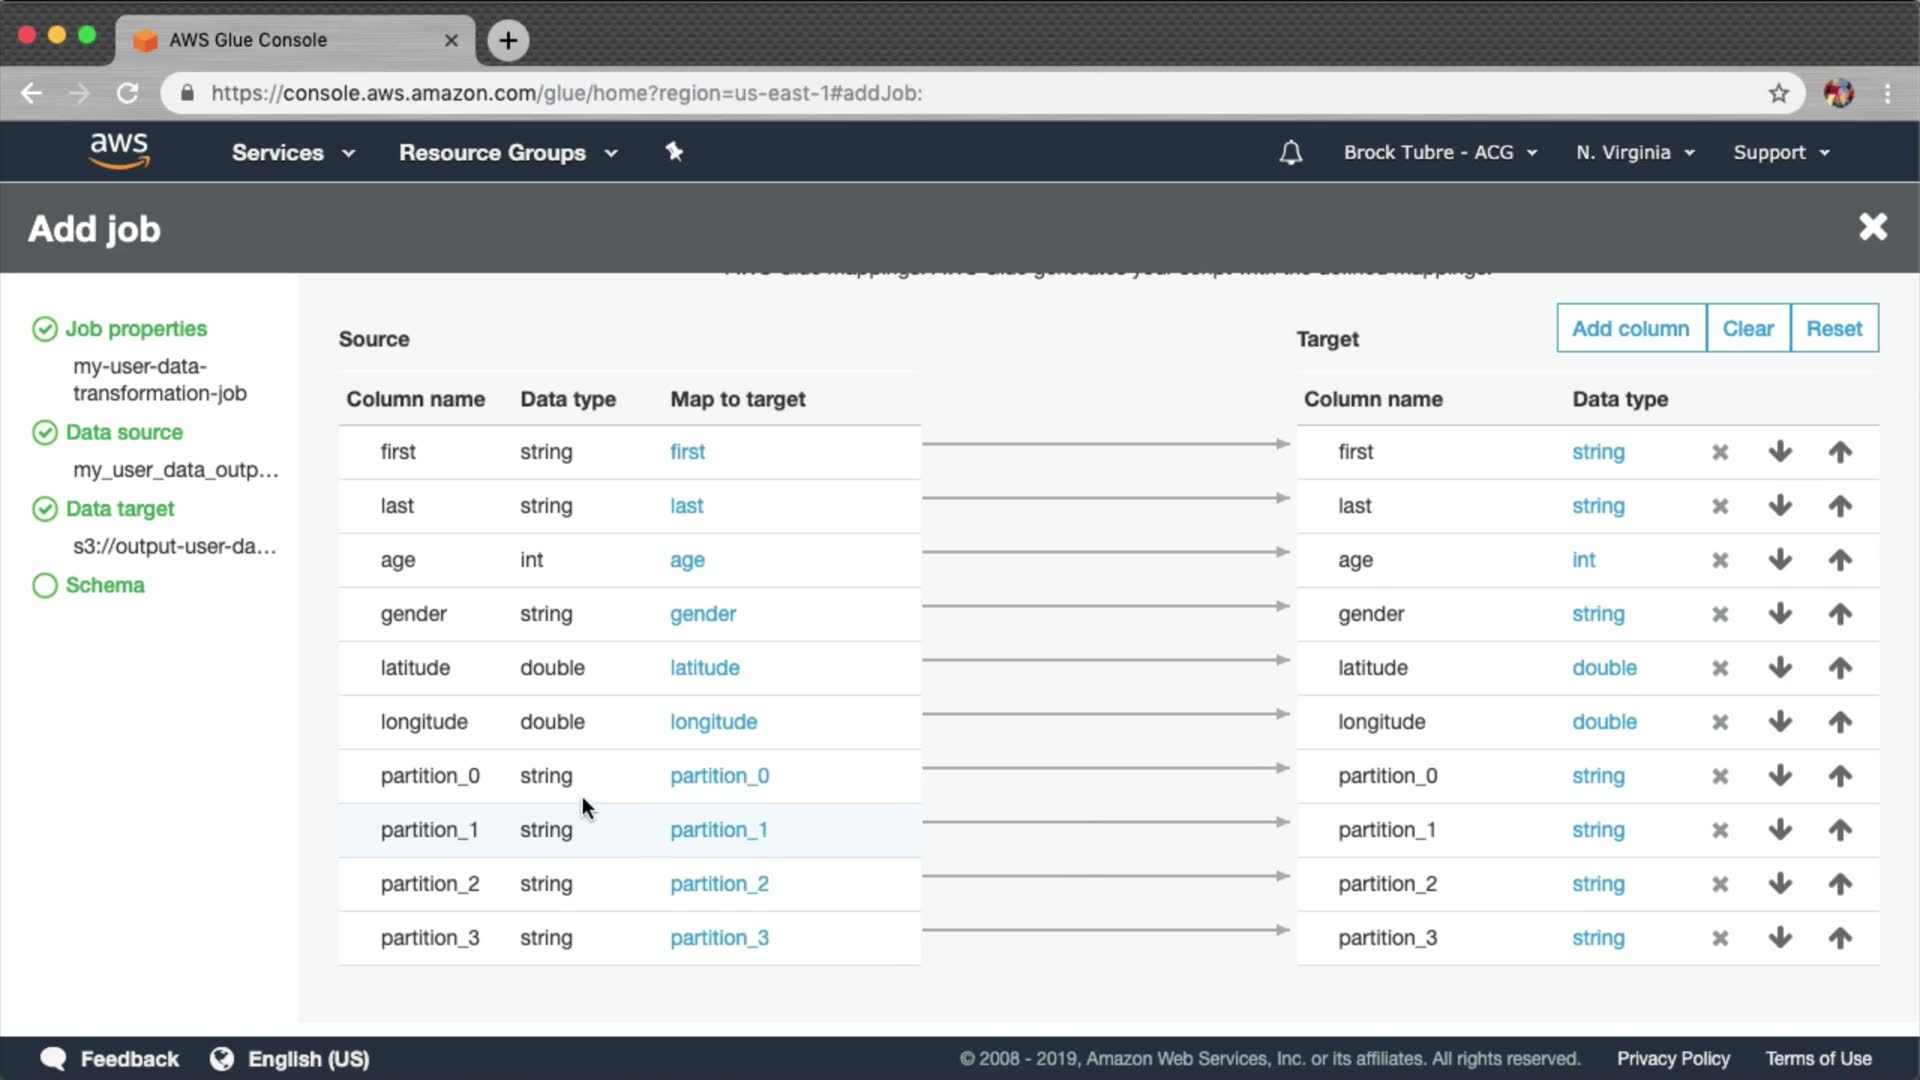Remove the gender target column mapping
The image size is (1920, 1080).
tap(1720, 614)
